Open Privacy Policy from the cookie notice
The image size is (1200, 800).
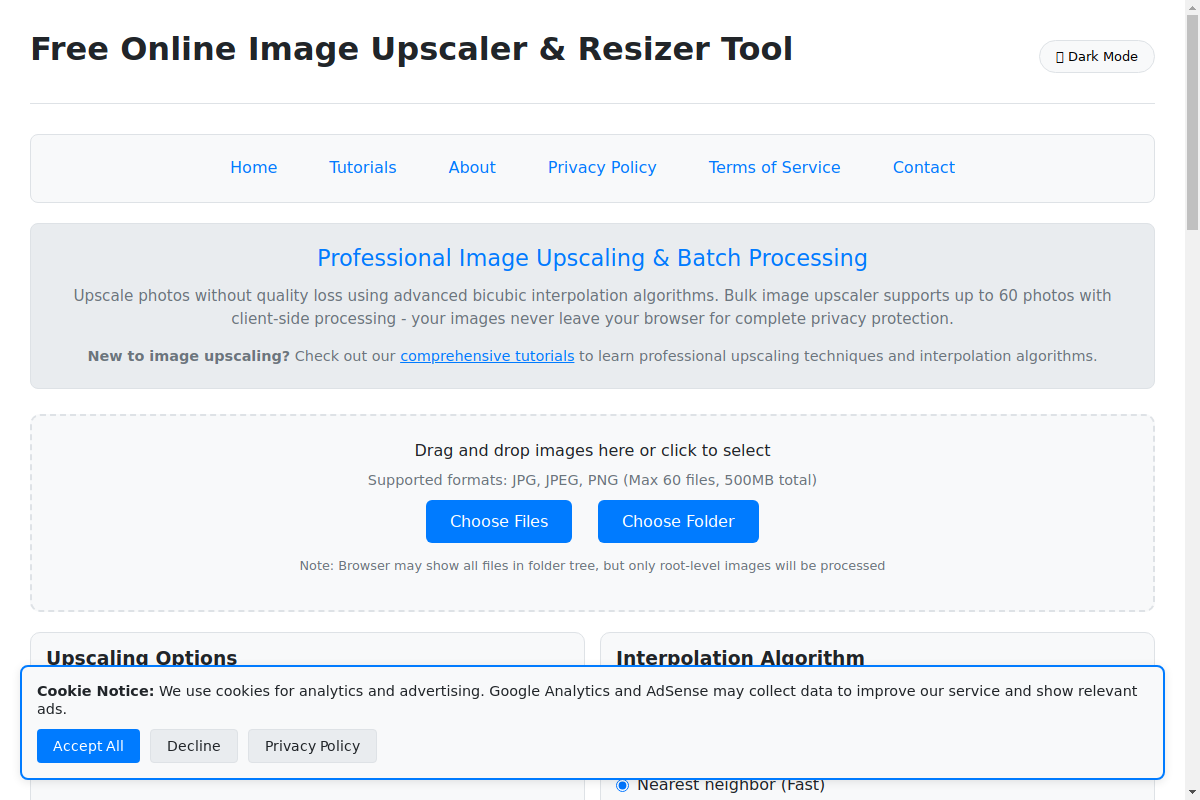coord(312,746)
